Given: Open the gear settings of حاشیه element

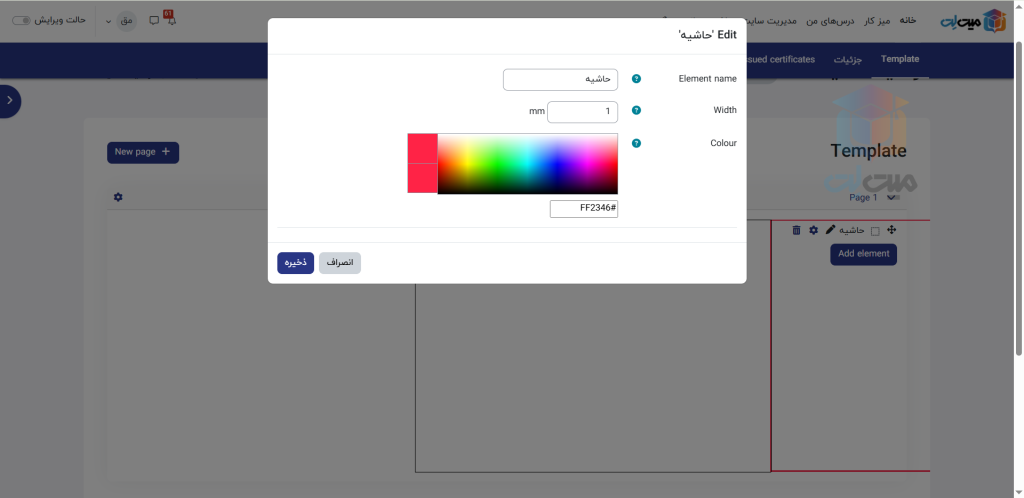Looking at the screenshot, I should click(x=813, y=230).
